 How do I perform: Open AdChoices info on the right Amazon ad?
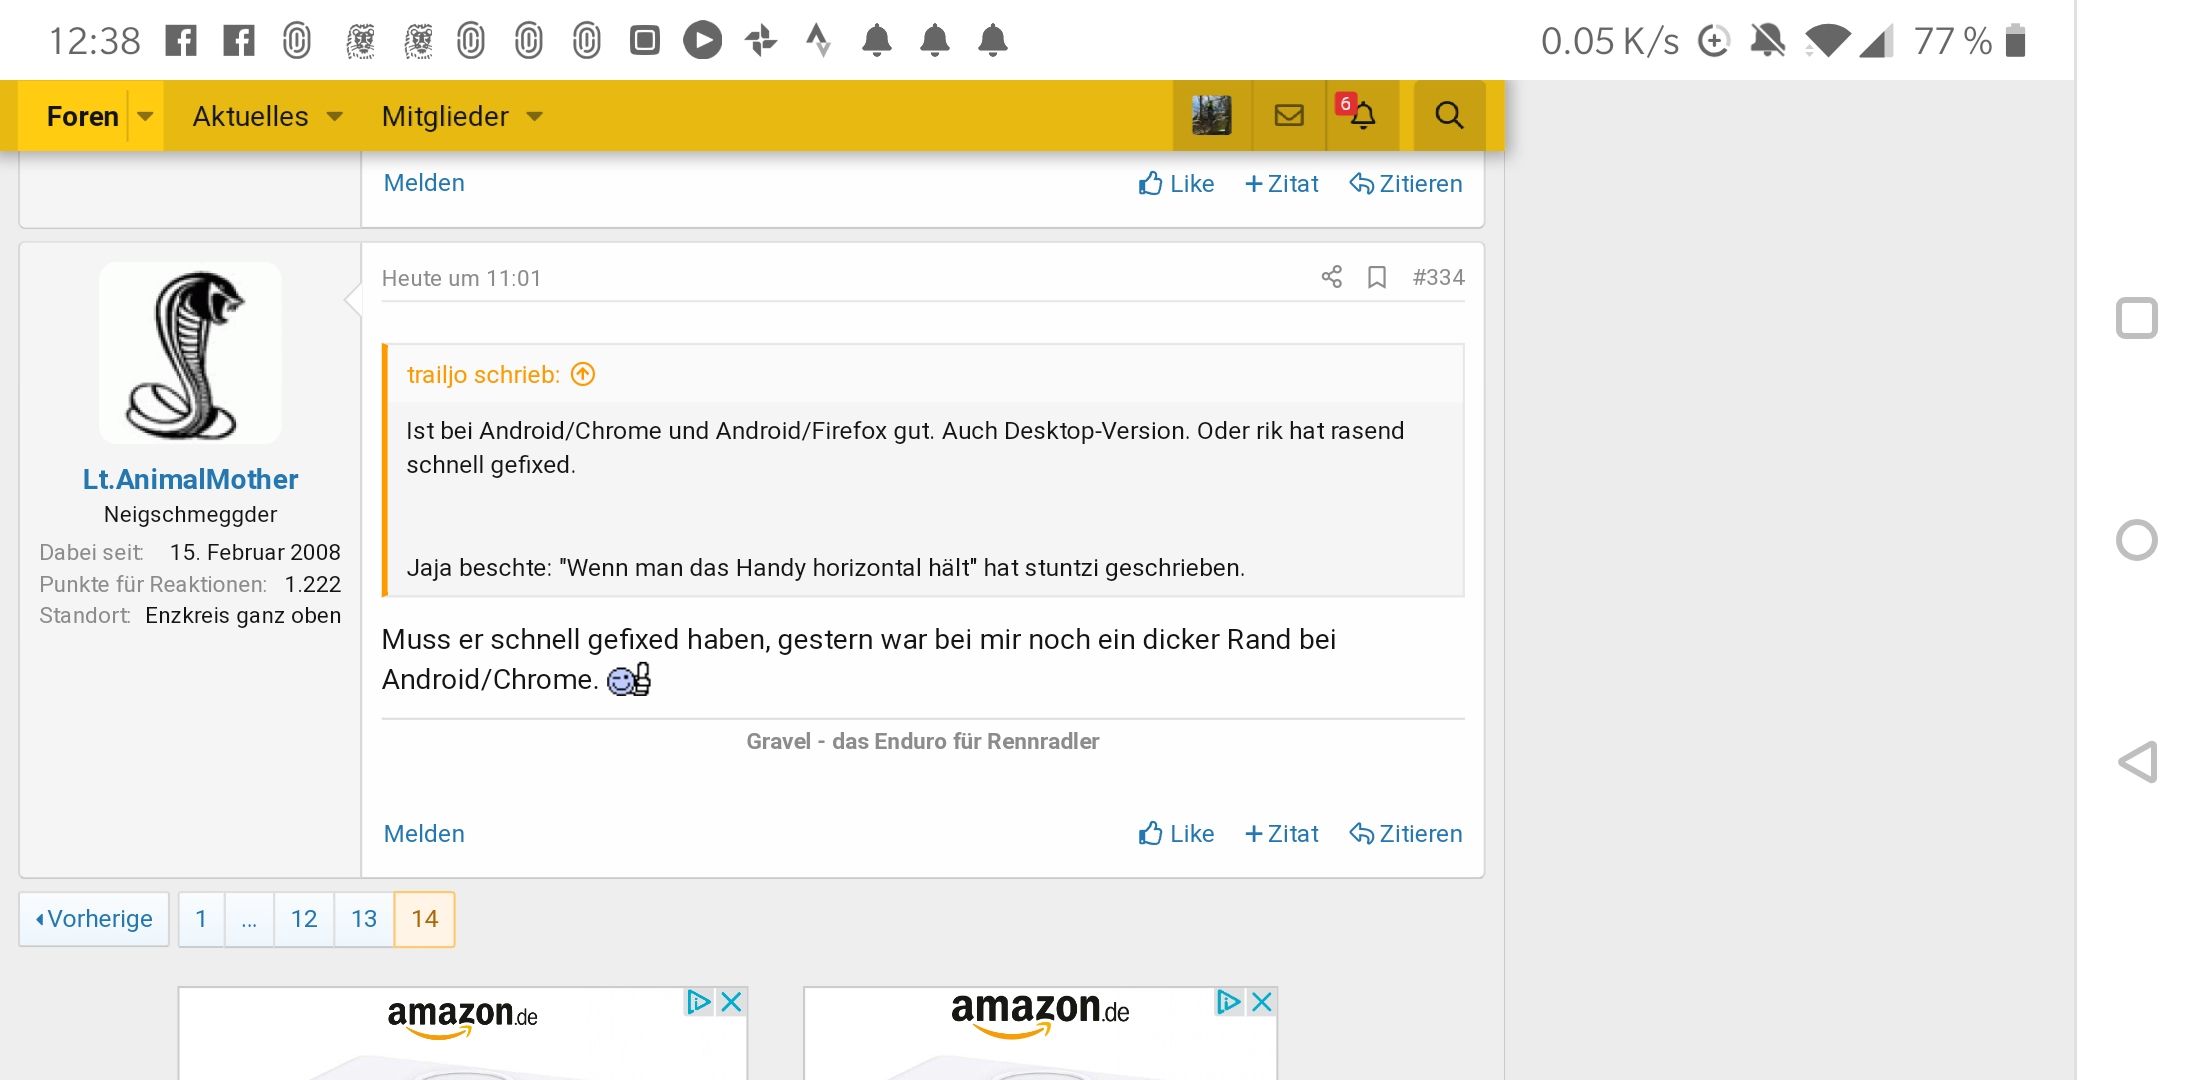click(x=1228, y=1001)
